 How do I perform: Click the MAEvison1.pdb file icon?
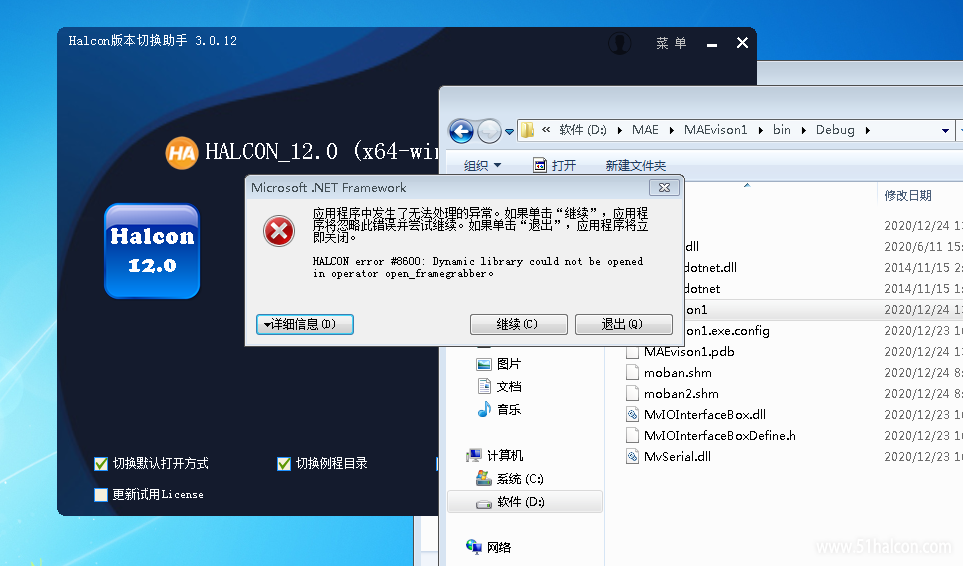(x=632, y=352)
